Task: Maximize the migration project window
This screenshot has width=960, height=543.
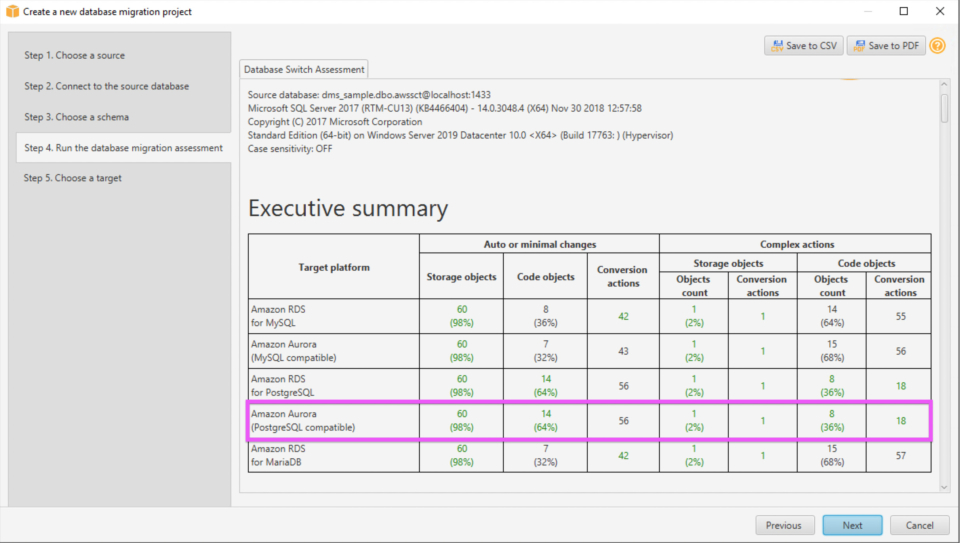Action: coord(903,12)
